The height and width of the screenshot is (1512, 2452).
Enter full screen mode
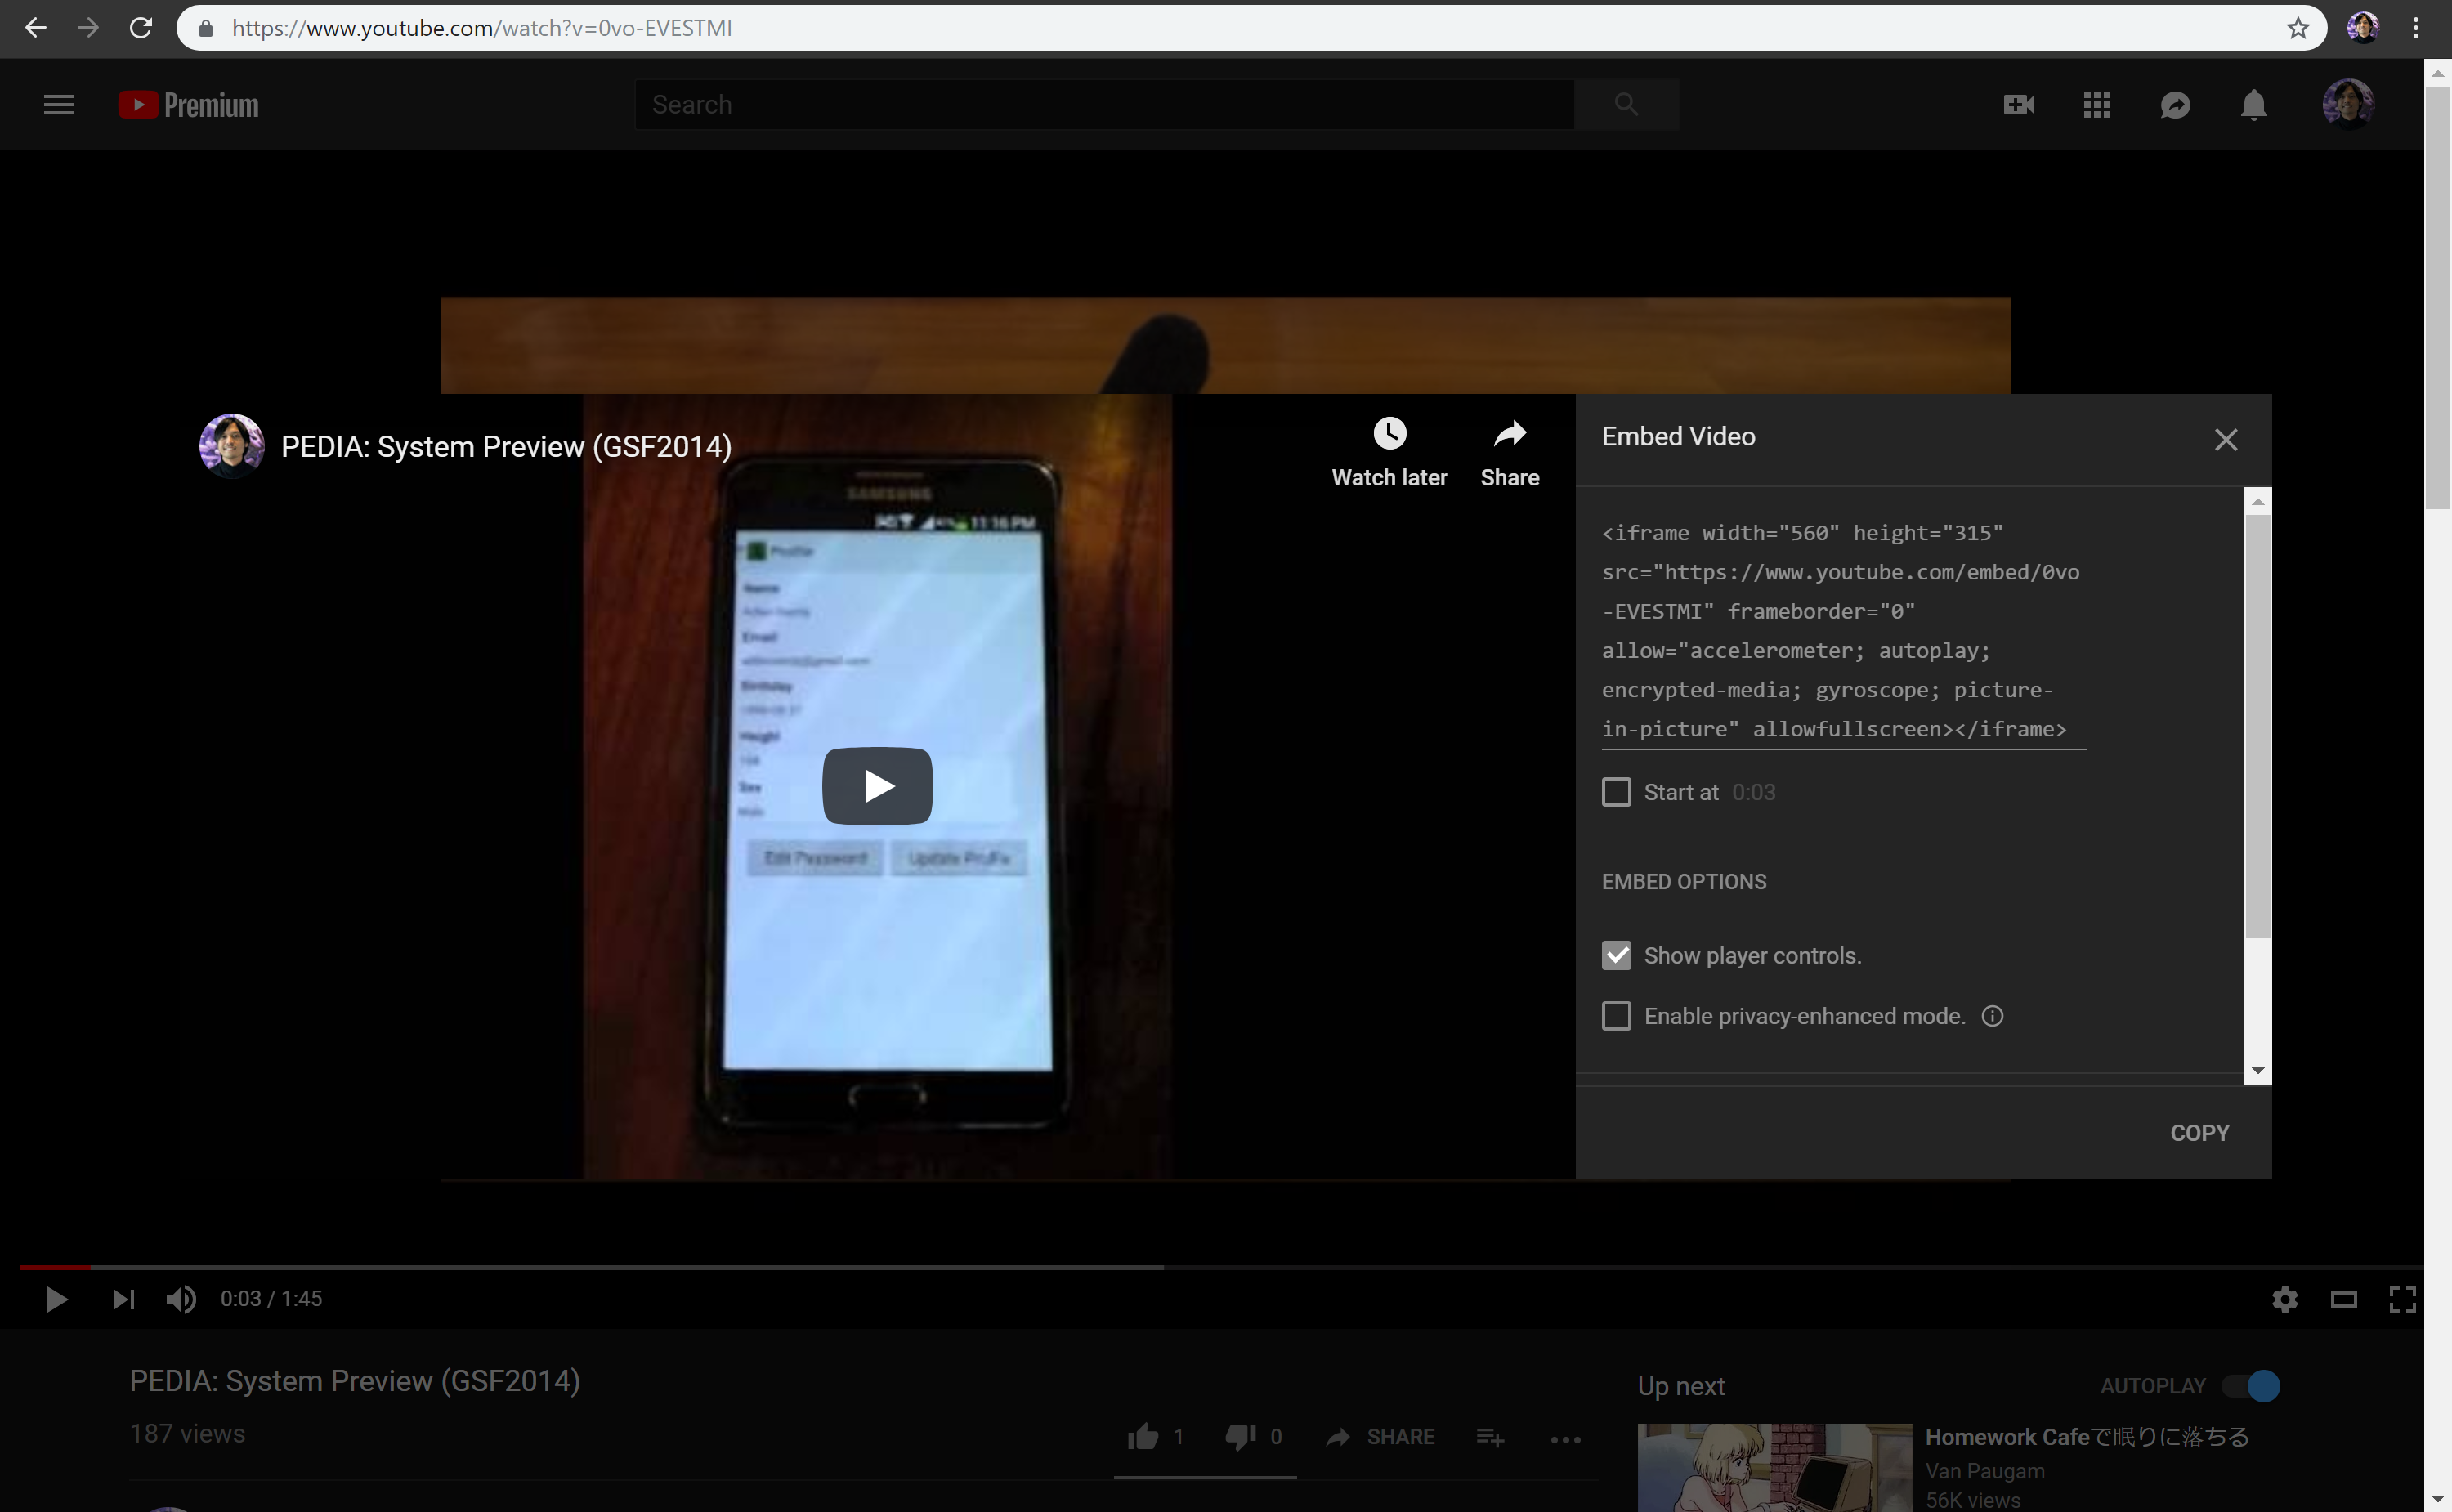pyautogui.click(x=2402, y=1299)
